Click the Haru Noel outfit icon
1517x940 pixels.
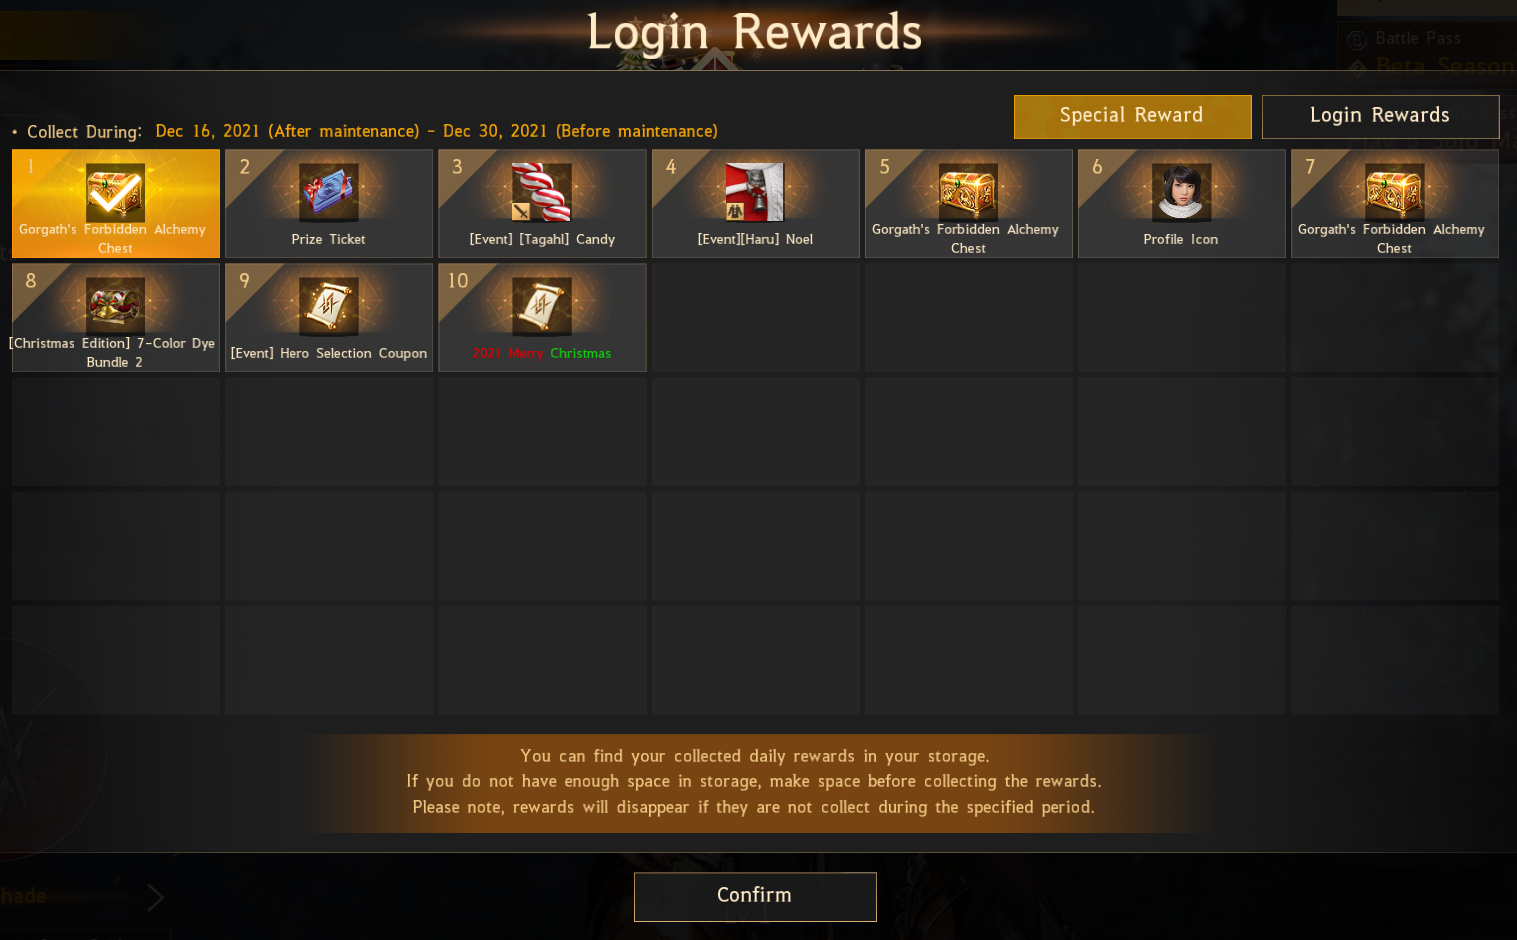755,192
